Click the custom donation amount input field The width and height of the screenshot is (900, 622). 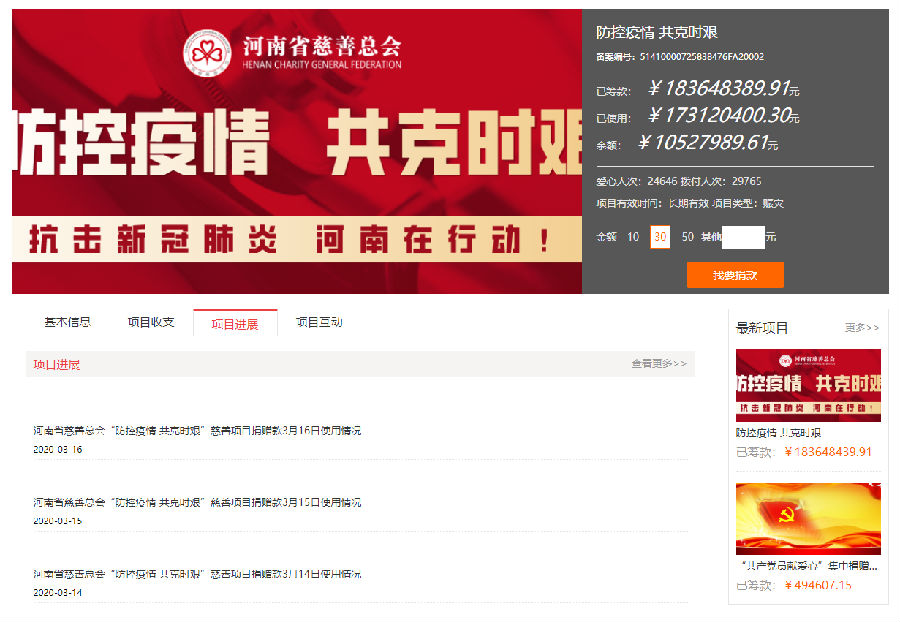(x=742, y=237)
